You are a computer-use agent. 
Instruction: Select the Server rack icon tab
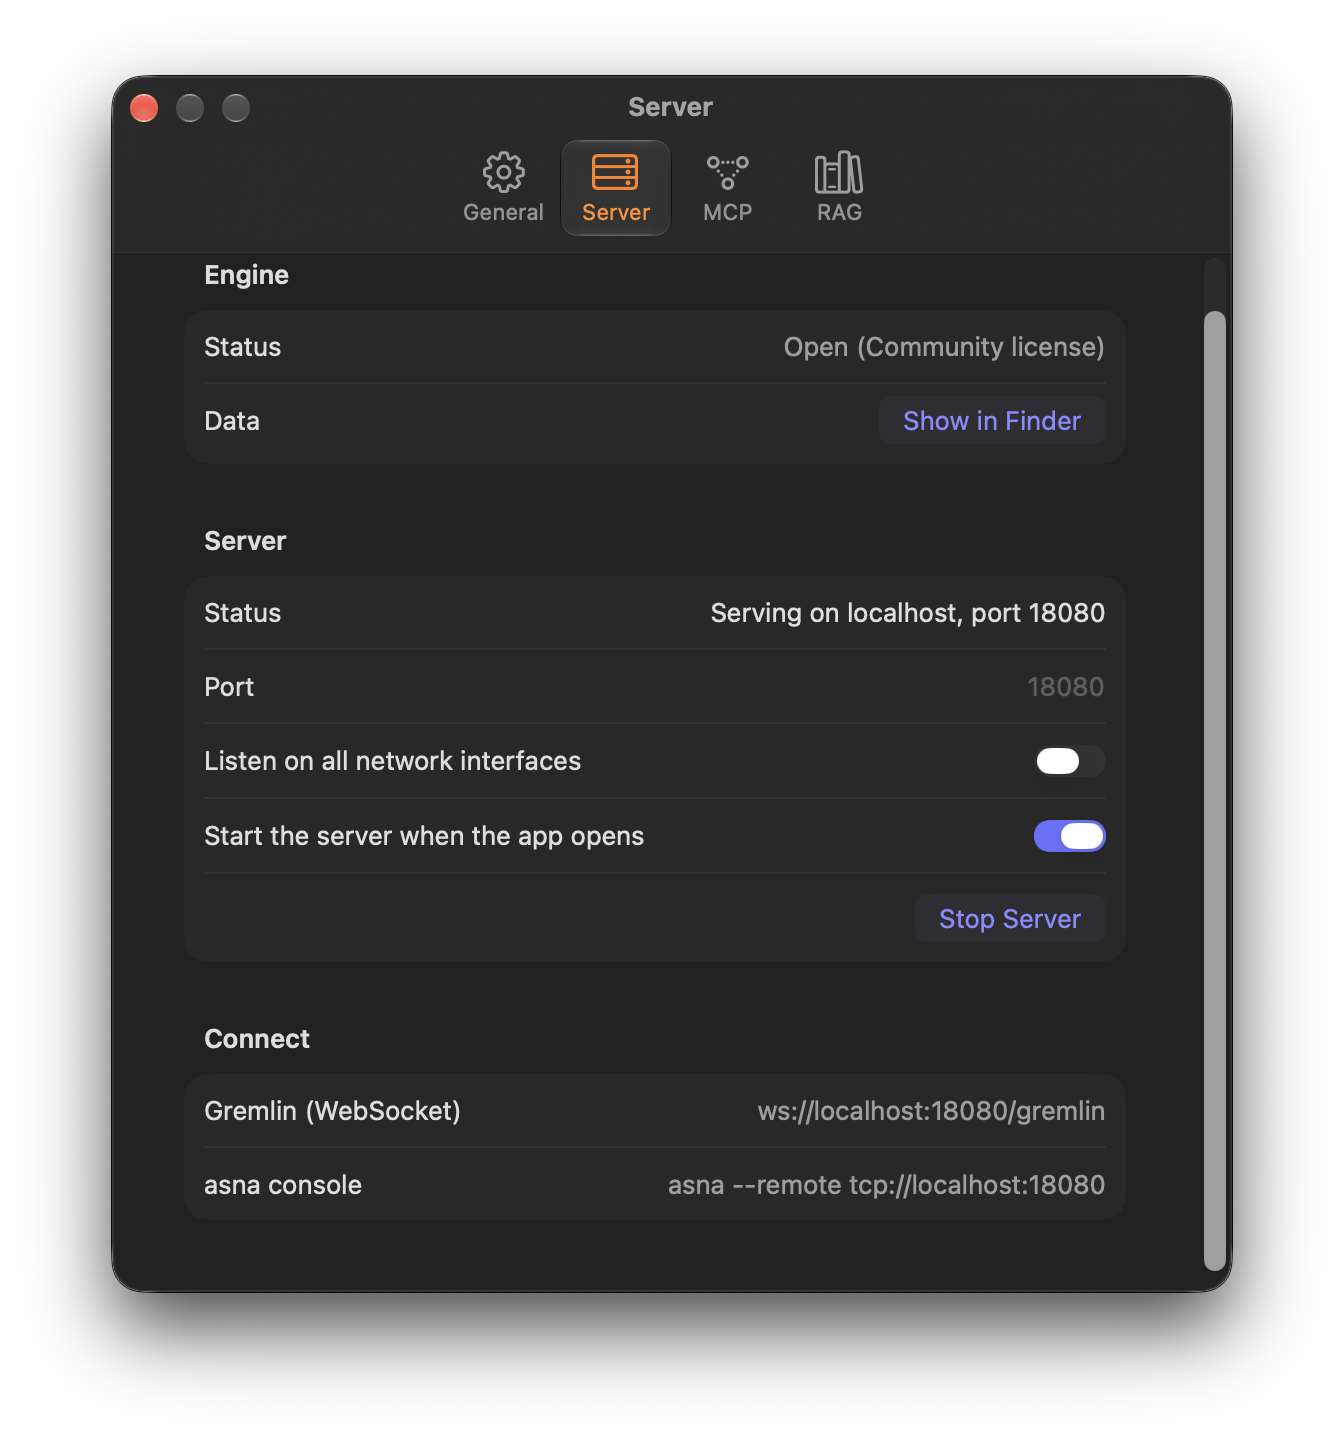click(616, 188)
